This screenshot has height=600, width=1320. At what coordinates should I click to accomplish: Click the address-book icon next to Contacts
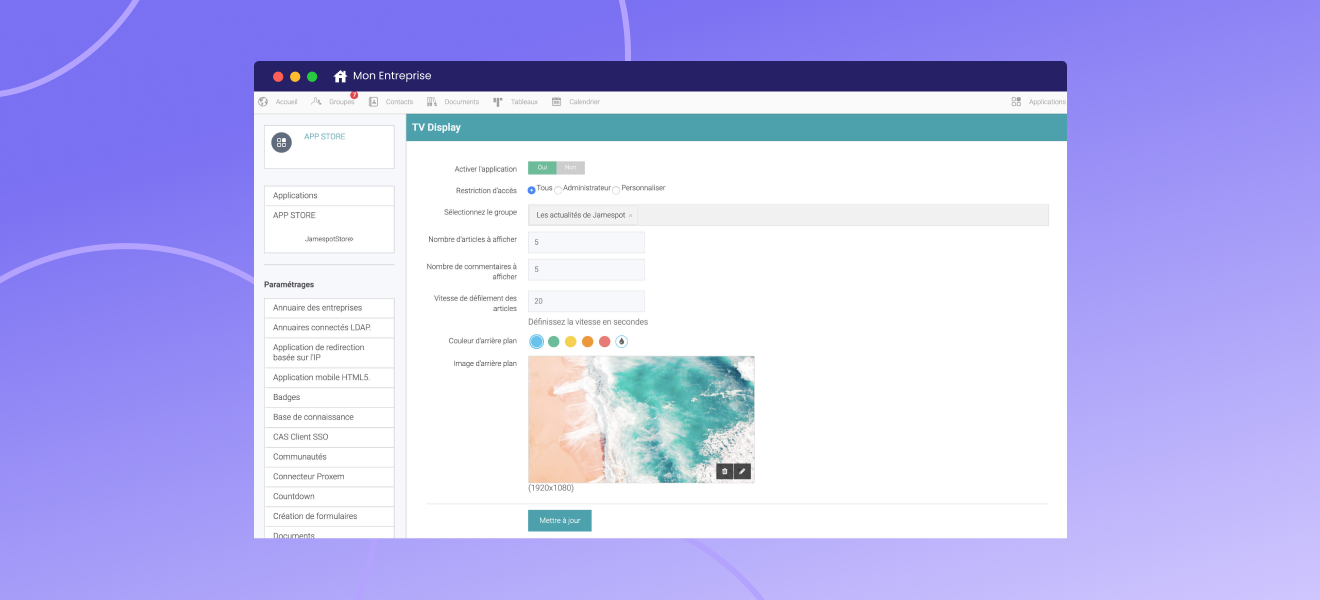click(374, 102)
